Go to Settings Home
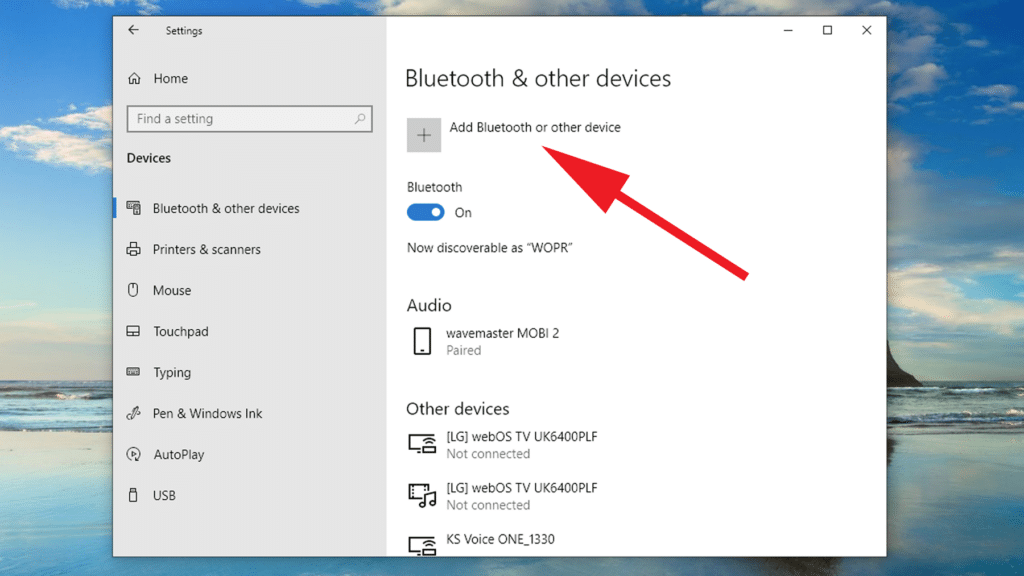The height and width of the screenshot is (576, 1024). click(x=170, y=78)
